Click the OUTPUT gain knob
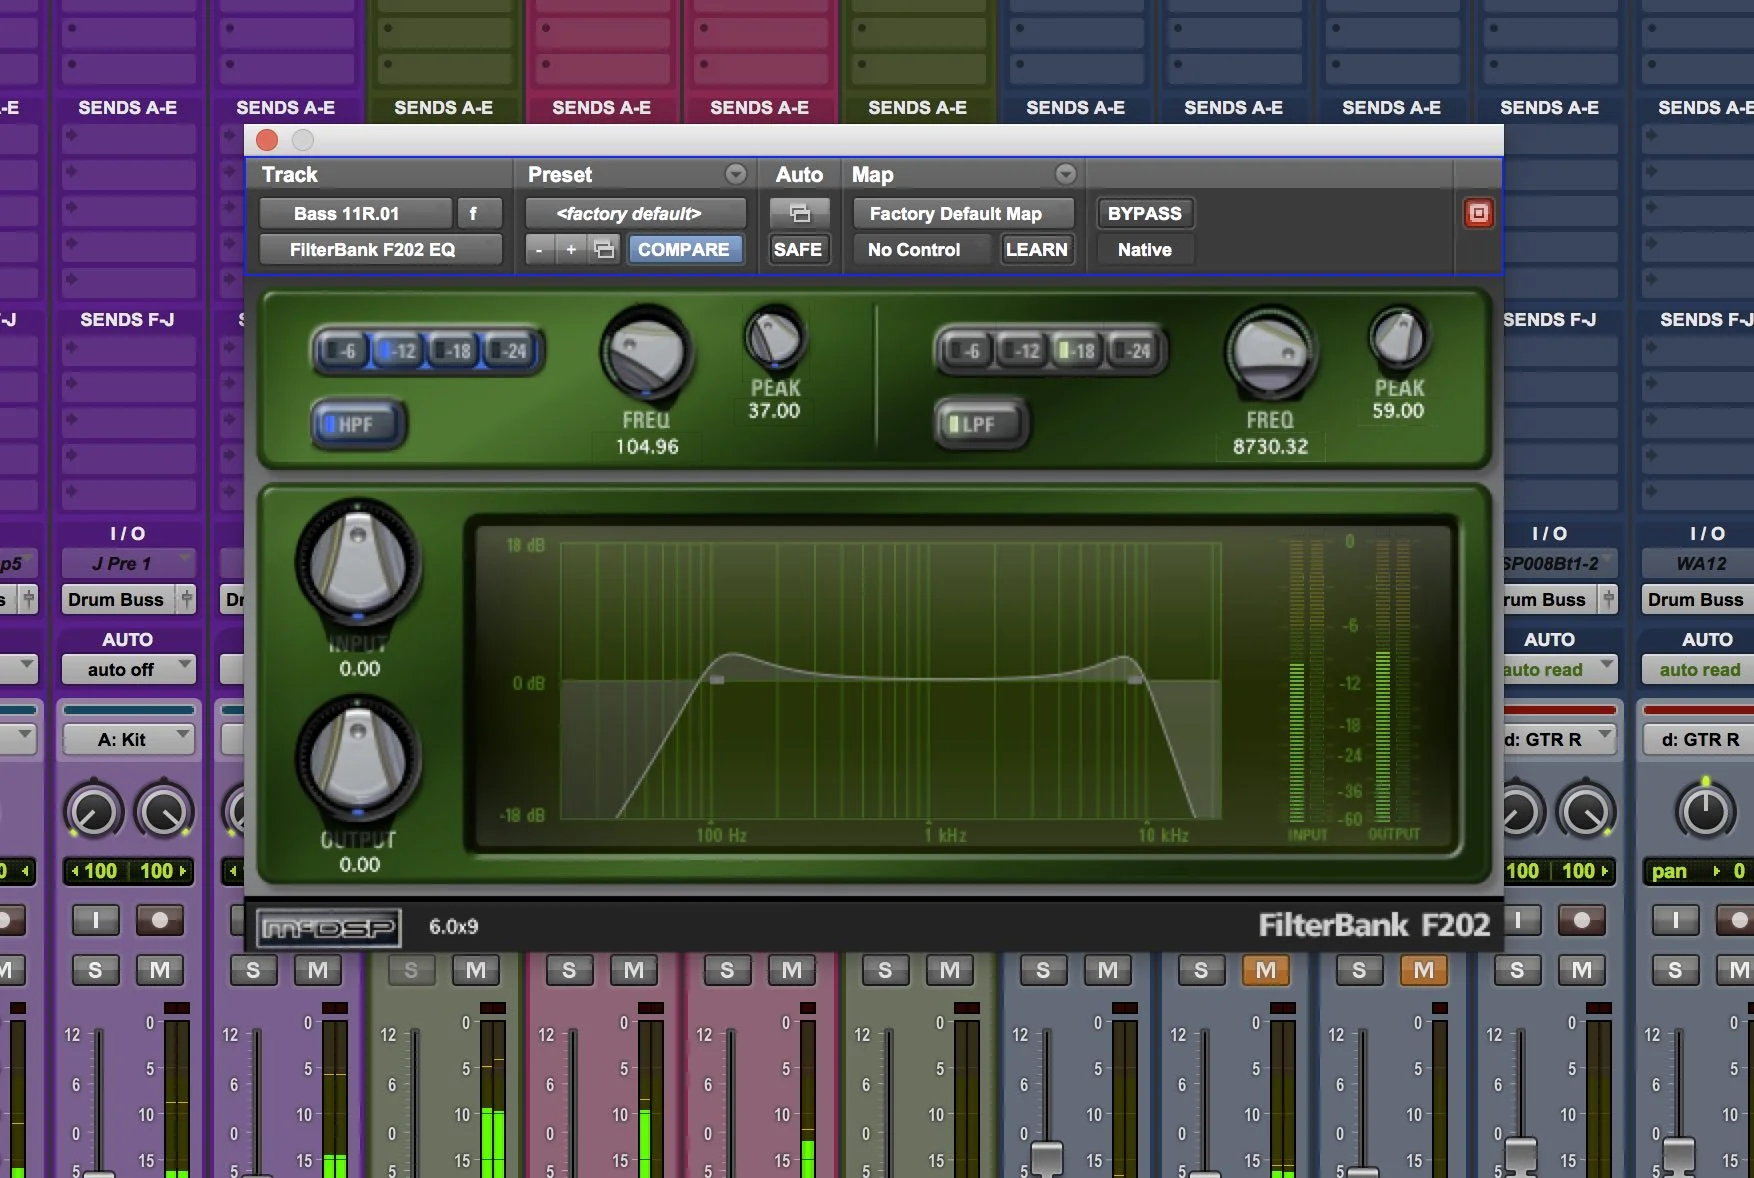This screenshot has height=1178, width=1754. point(358,759)
